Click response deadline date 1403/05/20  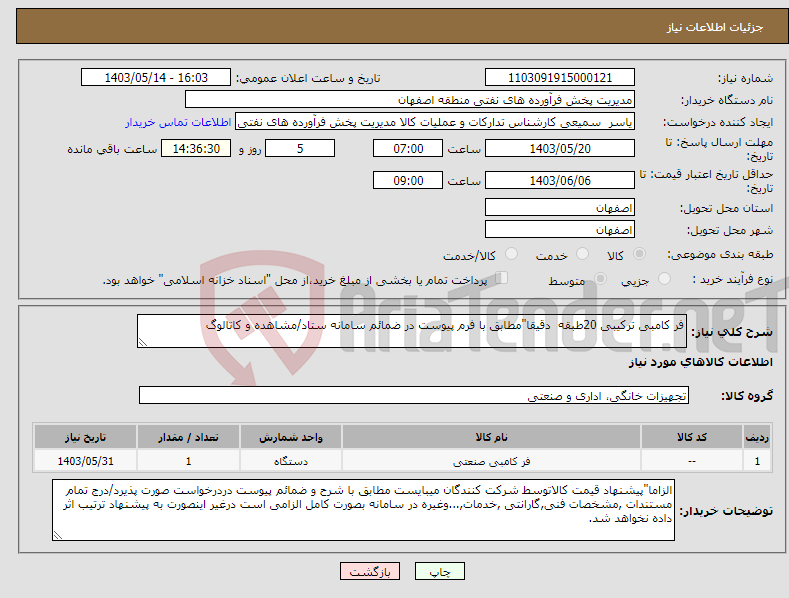click(560, 148)
